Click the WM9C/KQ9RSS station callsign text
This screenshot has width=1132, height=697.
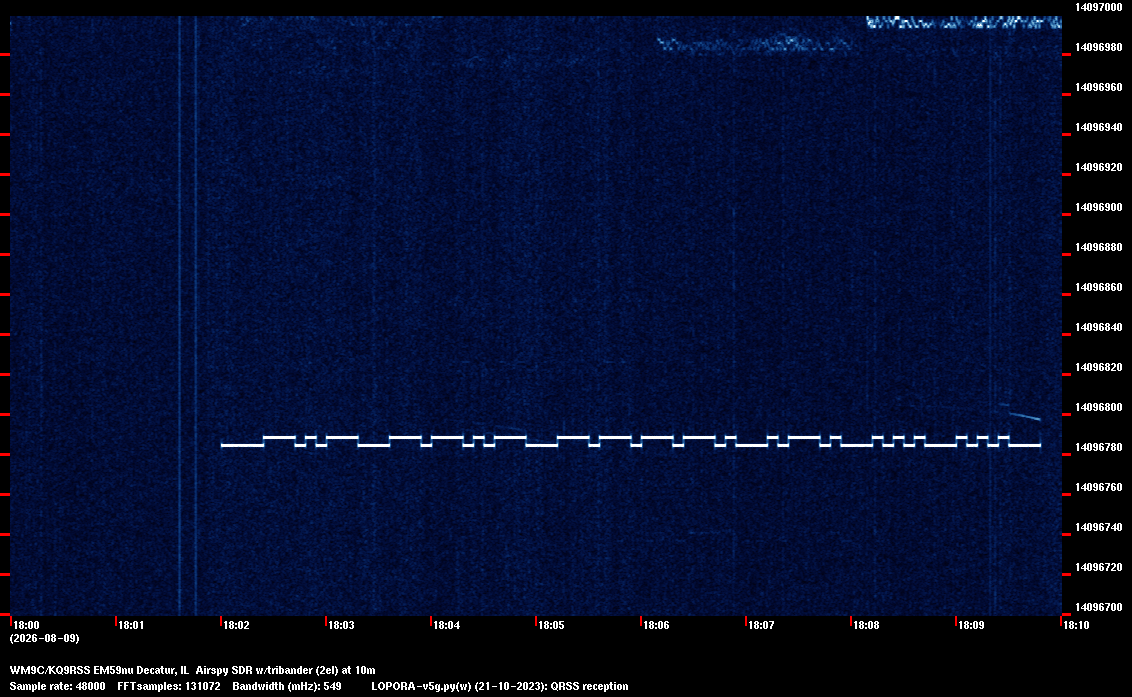click(50, 670)
